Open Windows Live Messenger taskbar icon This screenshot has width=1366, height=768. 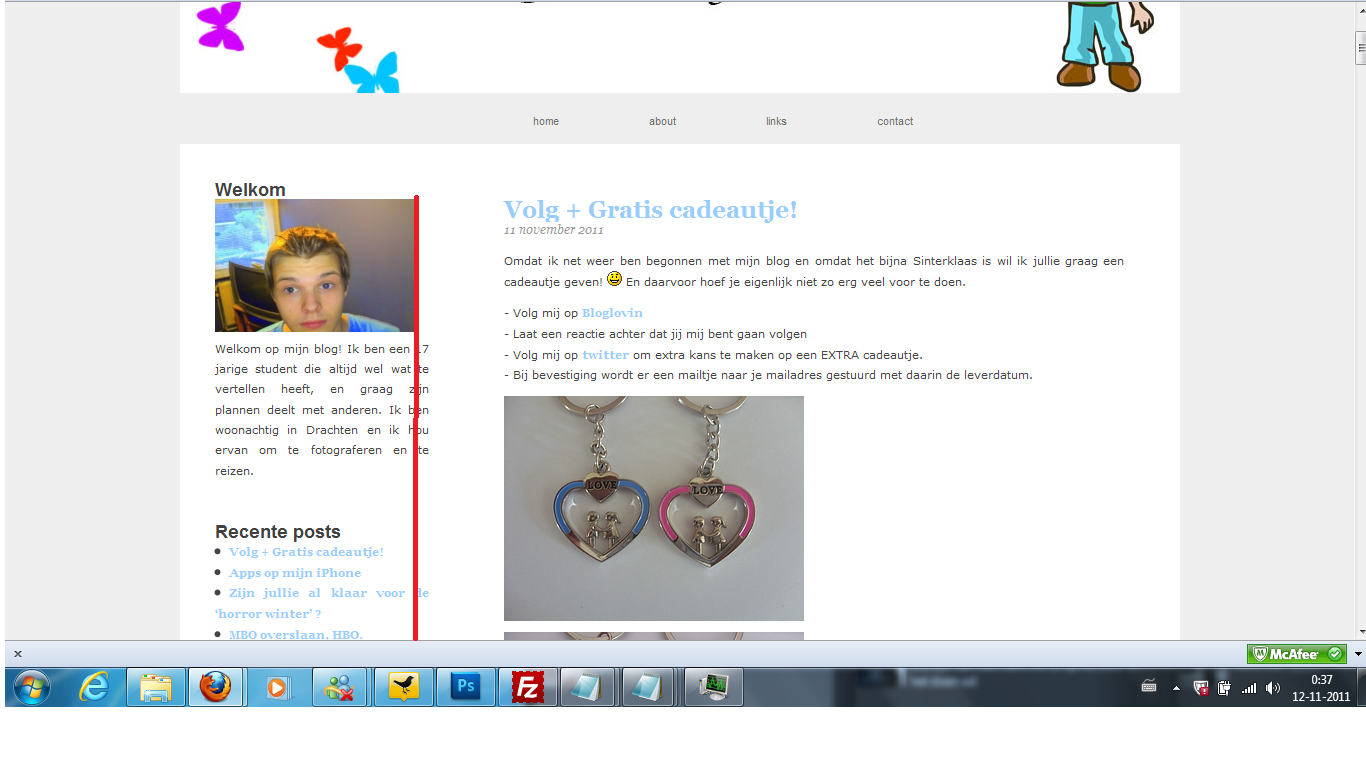[340, 687]
